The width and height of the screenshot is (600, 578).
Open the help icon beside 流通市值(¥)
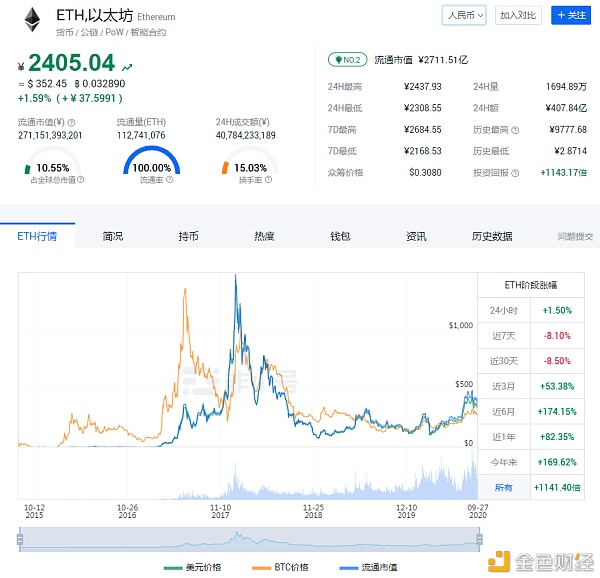[71, 123]
